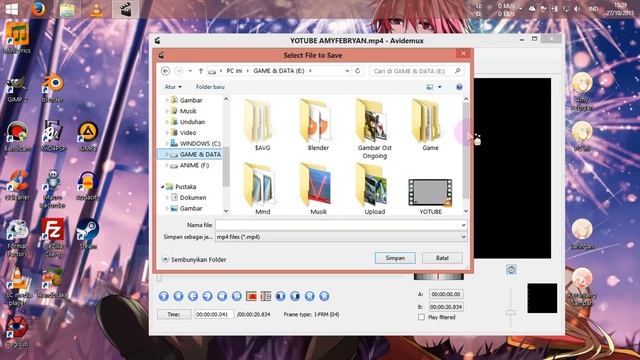Open Firefox from the taskbar
The height and width of the screenshot is (360, 640).
pyautogui.click(x=38, y=9)
